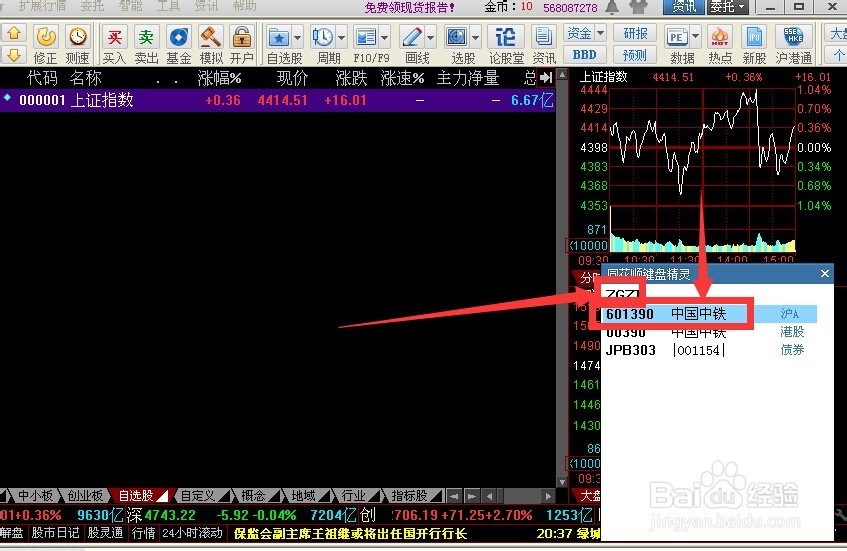This screenshot has width=847, height=551.
Task: Open the 股市日记 status bar button
Action: 55,533
